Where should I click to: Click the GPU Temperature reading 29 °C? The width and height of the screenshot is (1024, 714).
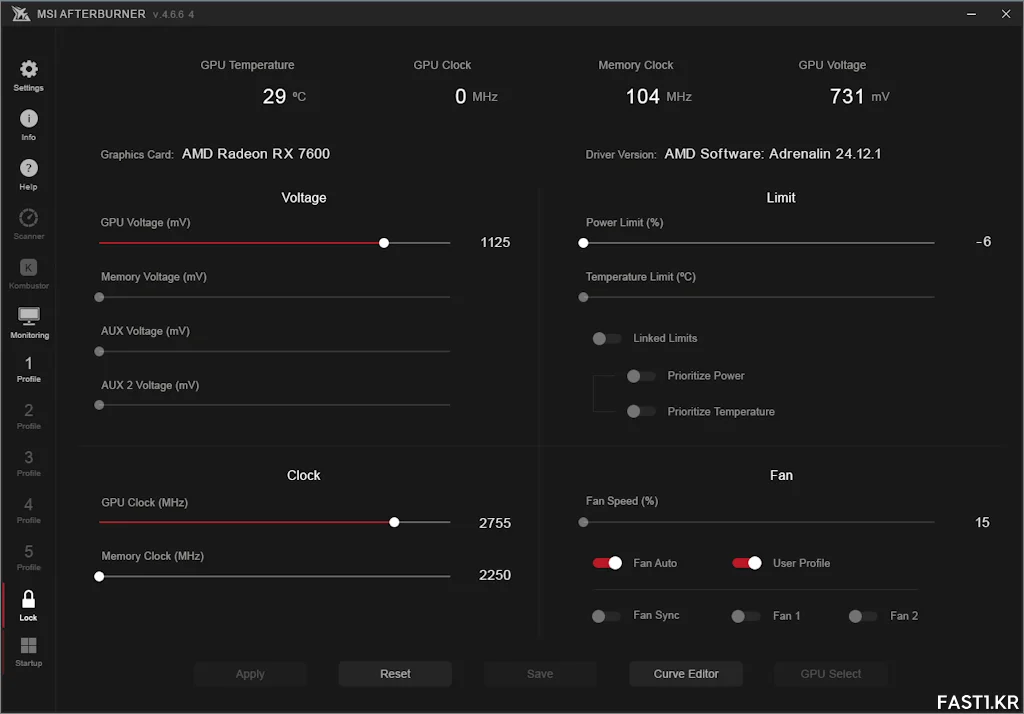click(284, 97)
